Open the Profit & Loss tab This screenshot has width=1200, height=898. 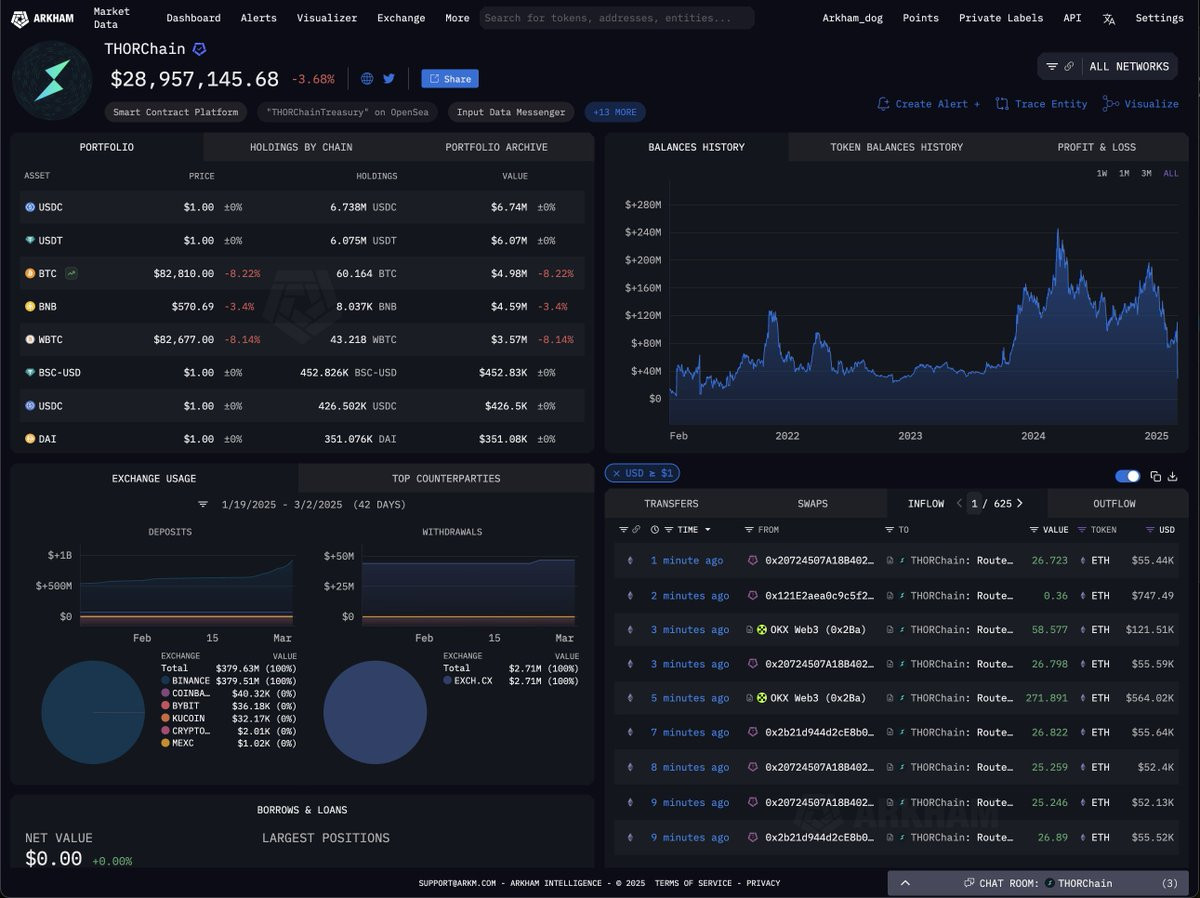[x=1096, y=147]
